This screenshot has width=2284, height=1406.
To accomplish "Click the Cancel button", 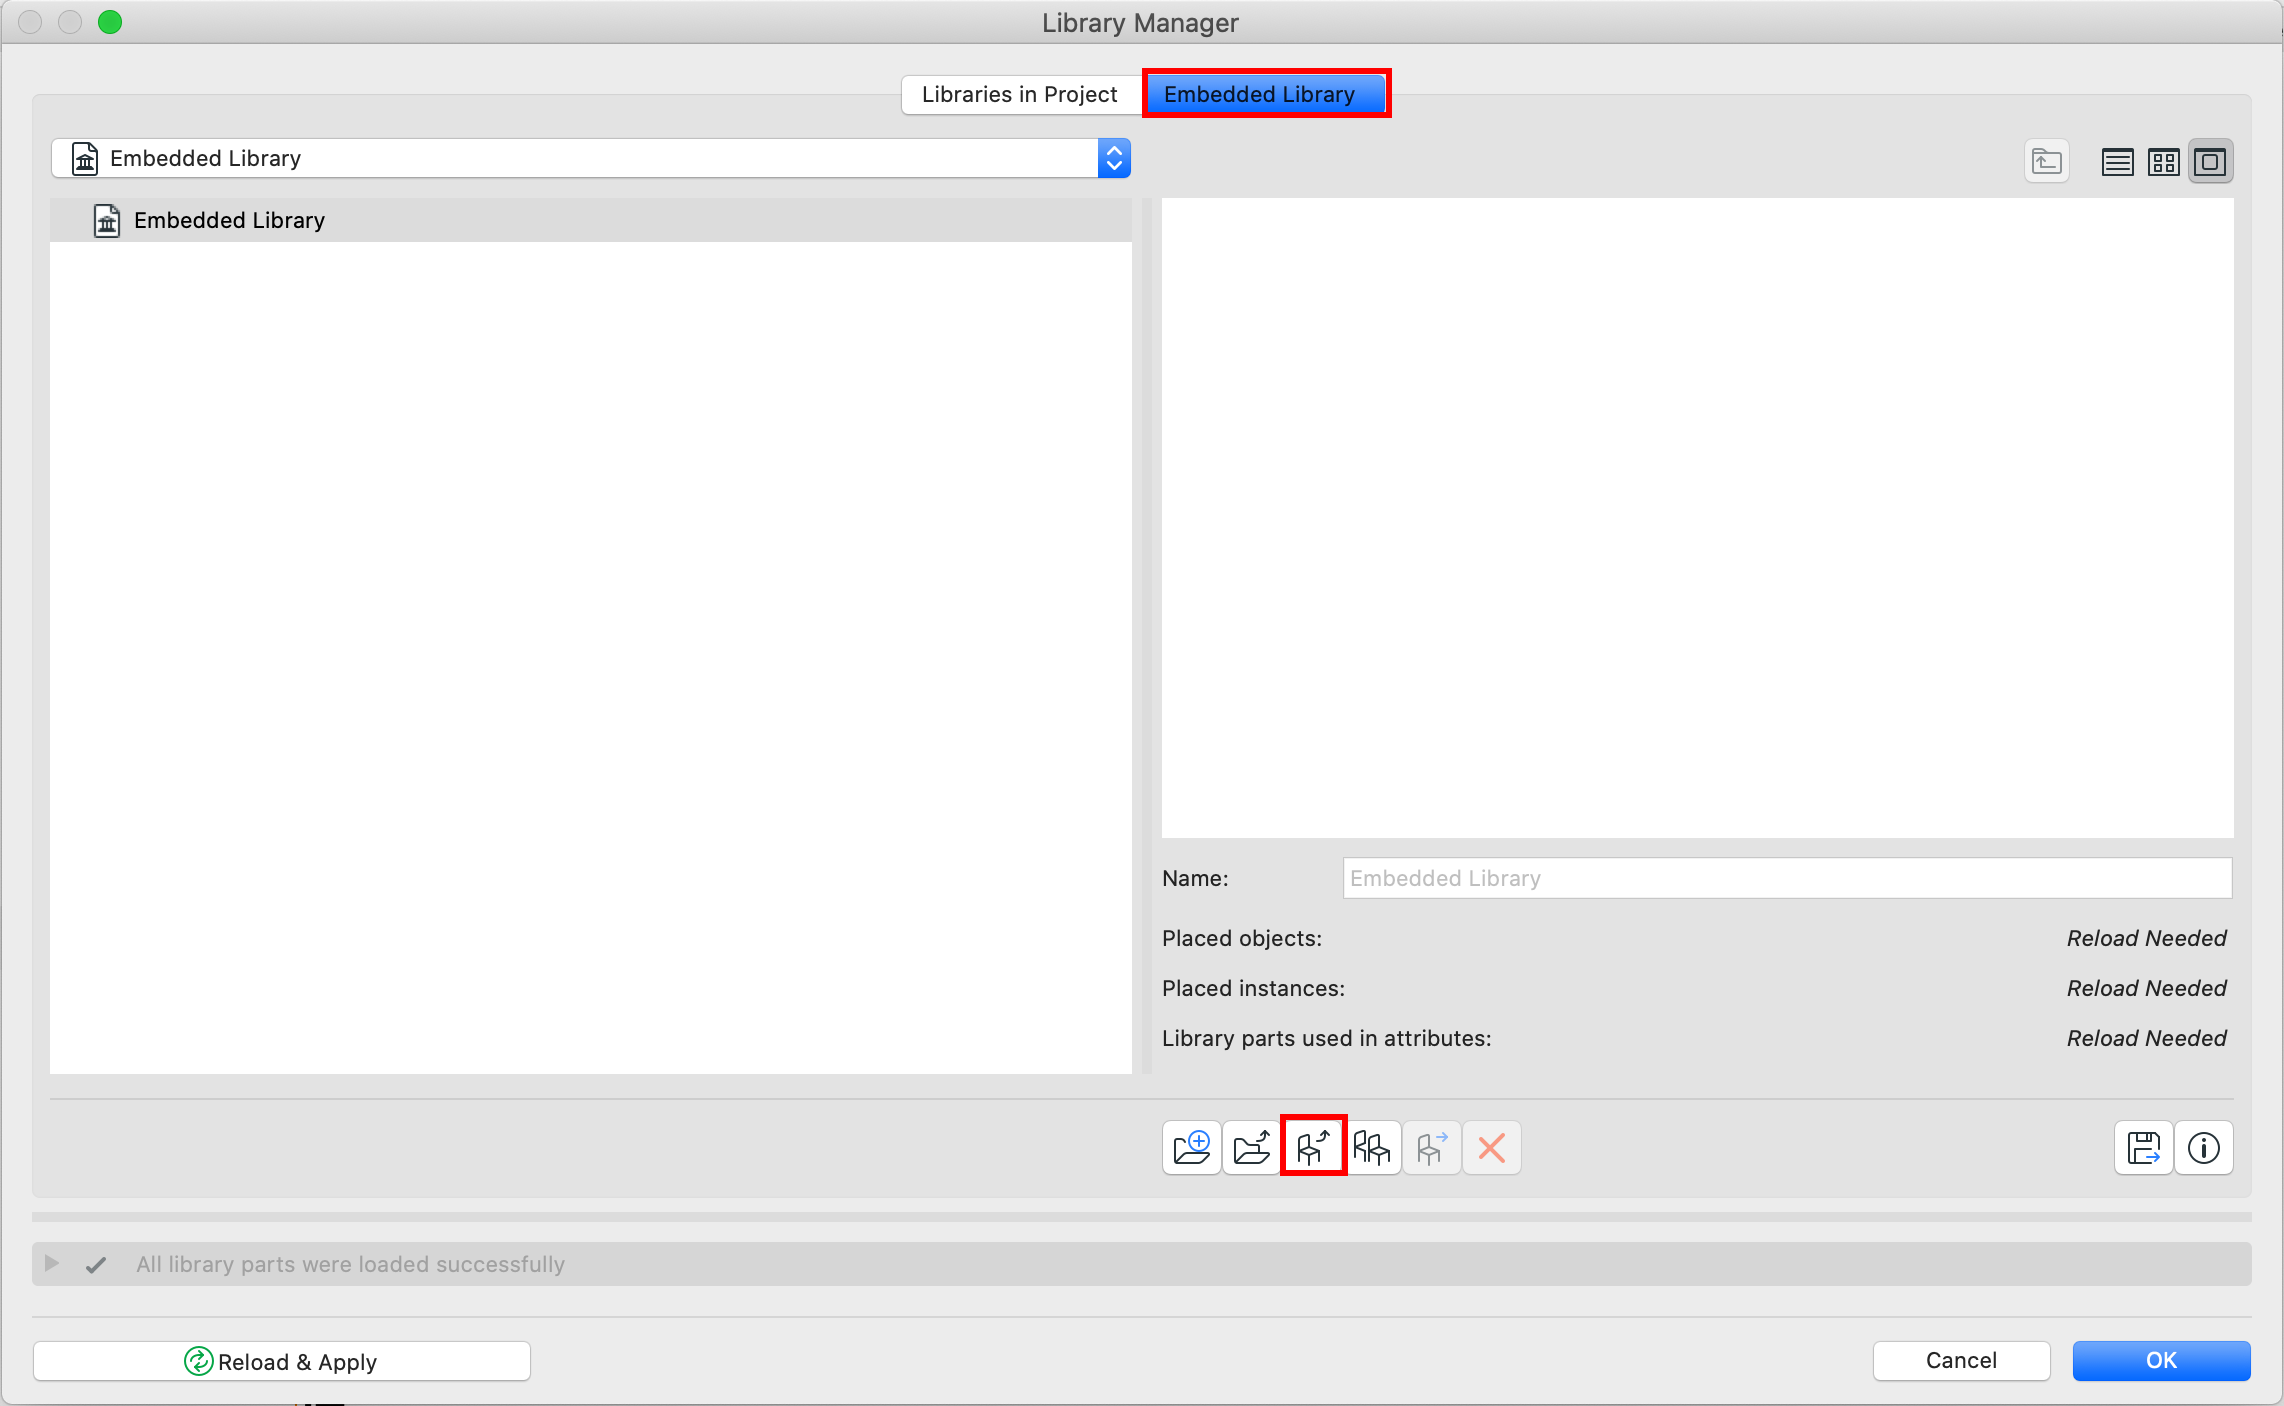I will (x=1961, y=1360).
